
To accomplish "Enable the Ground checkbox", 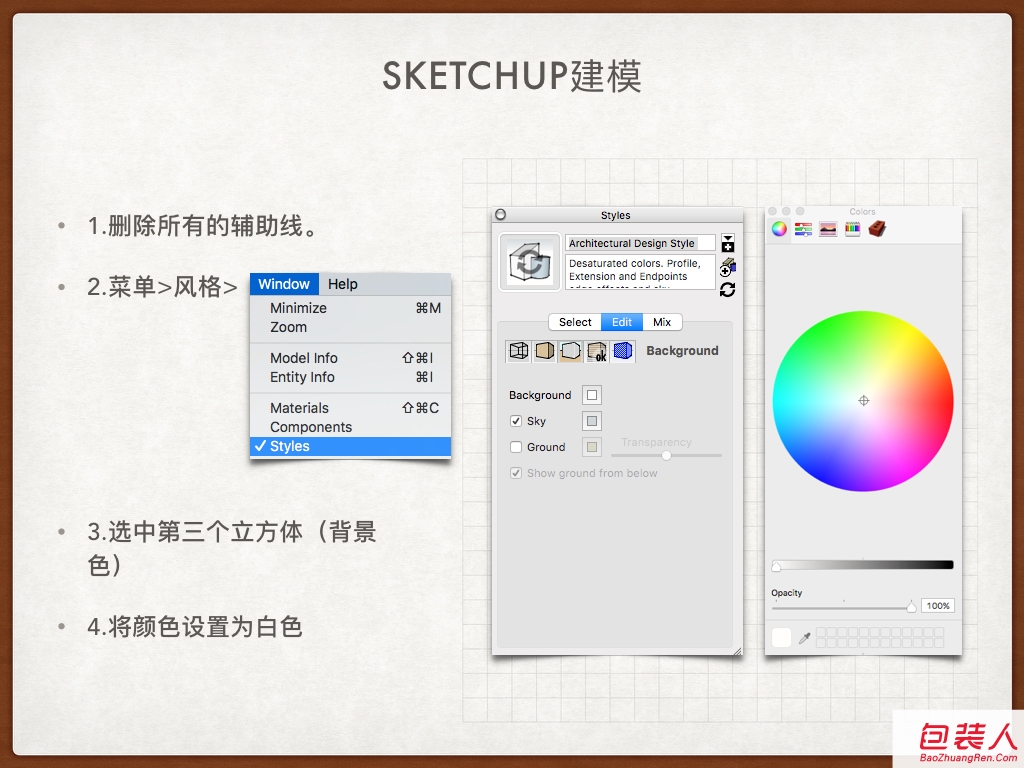I will (516, 447).
